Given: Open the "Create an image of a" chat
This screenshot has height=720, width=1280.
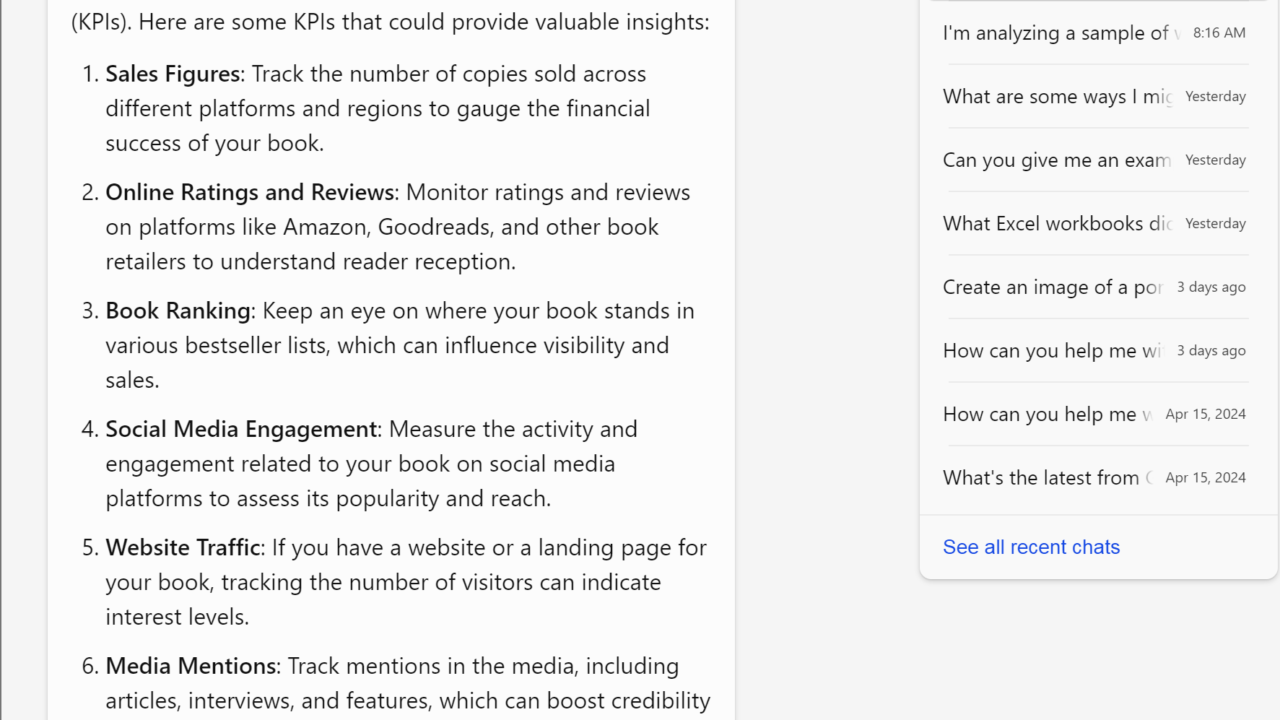Looking at the screenshot, I should point(1052,287).
